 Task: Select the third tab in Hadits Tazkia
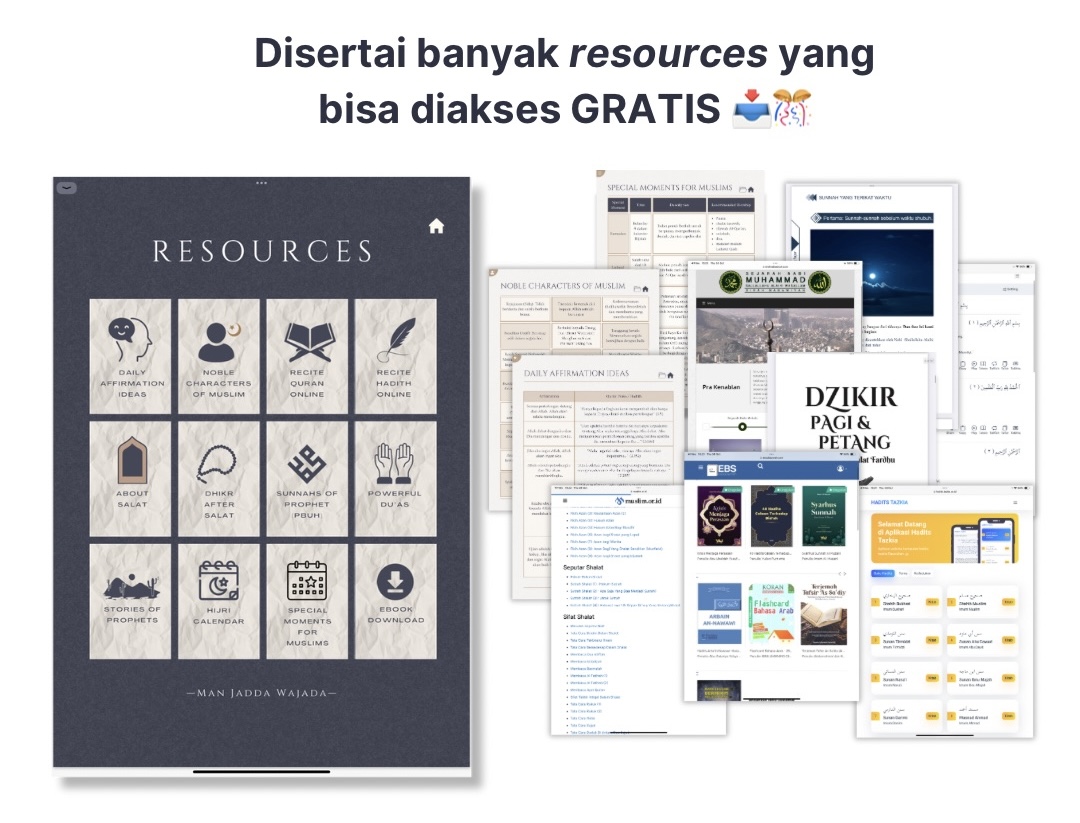coord(922,573)
